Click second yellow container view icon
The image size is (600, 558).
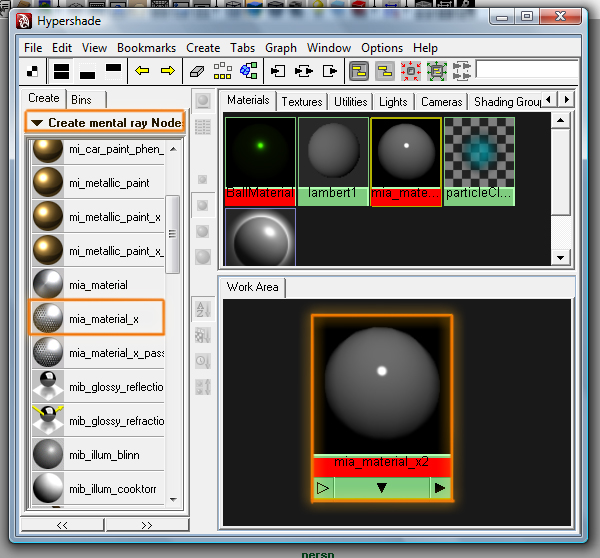point(385,71)
